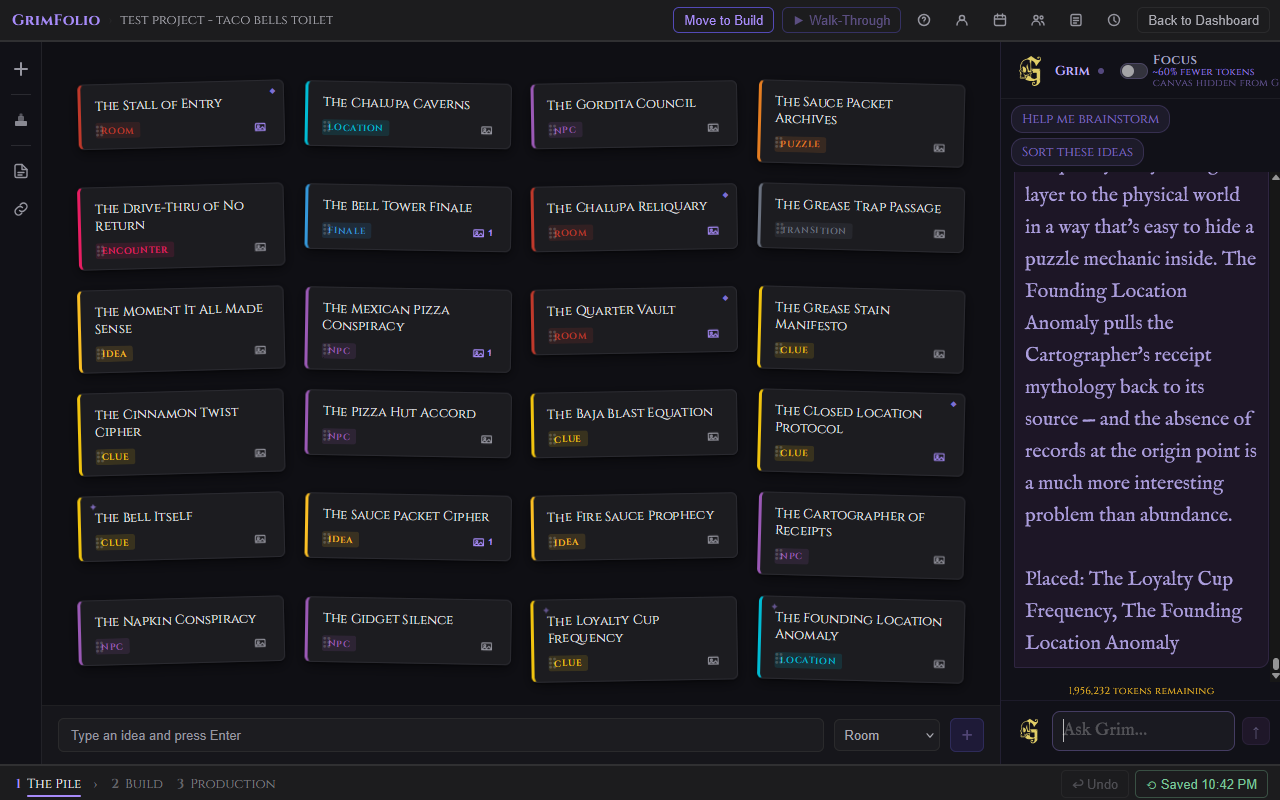1280x800 pixels.
Task: Open the history clock icon
Action: tap(1114, 20)
